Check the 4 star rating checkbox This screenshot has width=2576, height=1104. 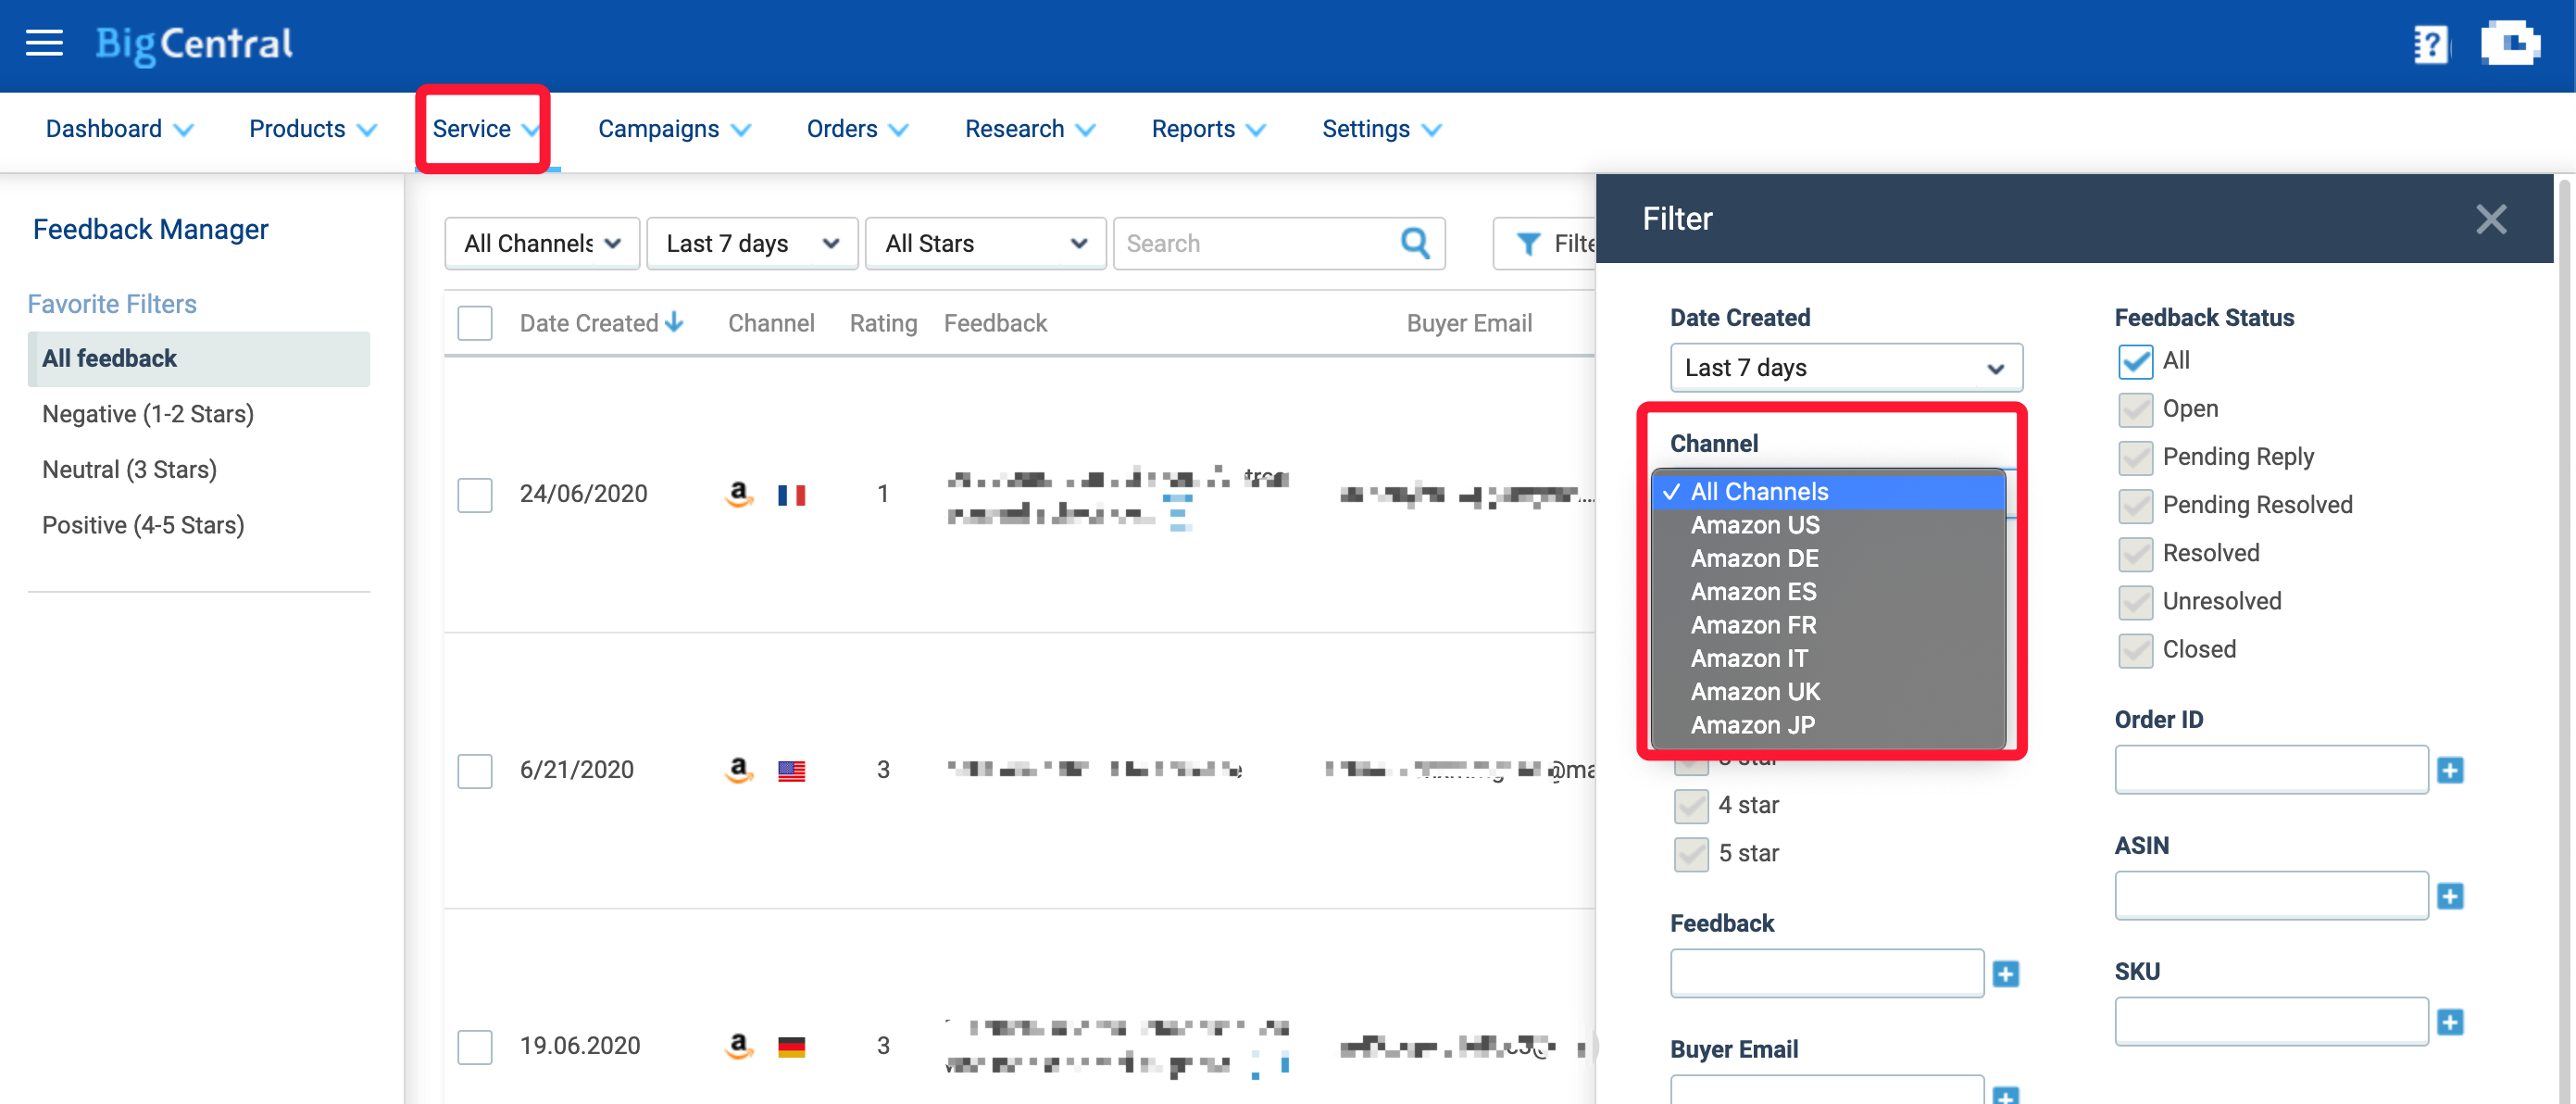click(1691, 805)
